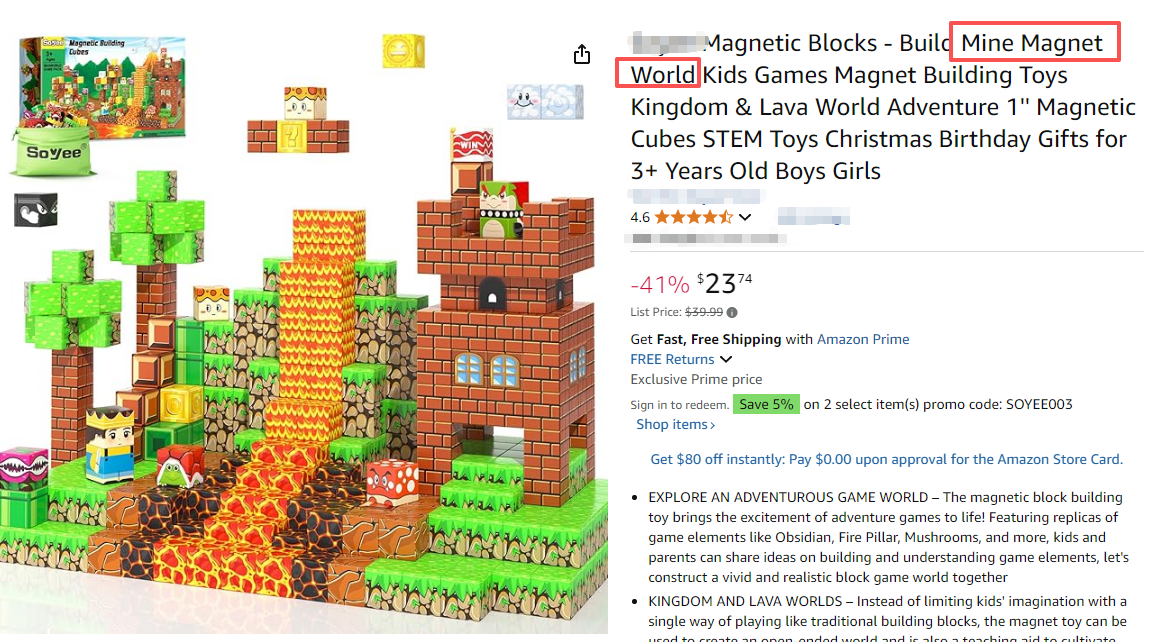Viewport: 1153px width, 642px height.
Task: Click the blurred ratings count next to stars
Action: [813, 217]
